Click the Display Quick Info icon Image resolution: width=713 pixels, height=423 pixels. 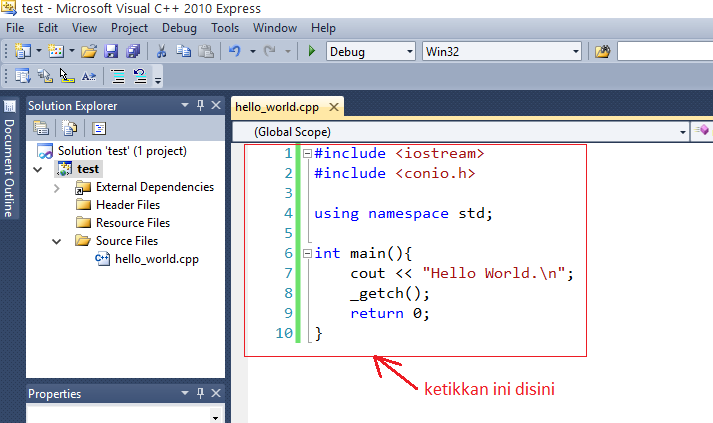click(x=67, y=76)
